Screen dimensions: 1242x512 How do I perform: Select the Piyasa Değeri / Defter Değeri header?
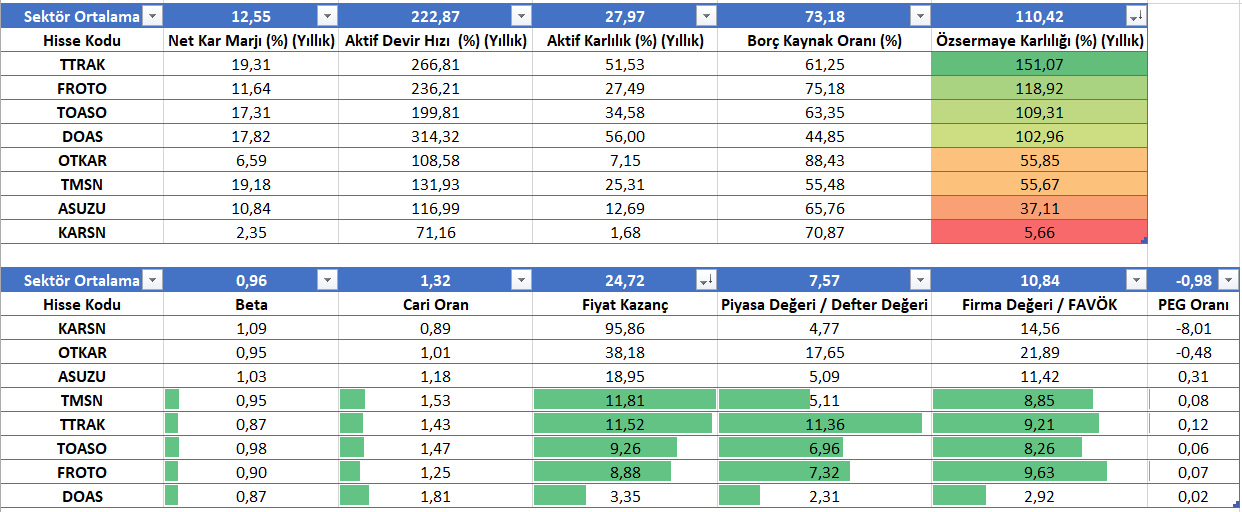pos(824,305)
